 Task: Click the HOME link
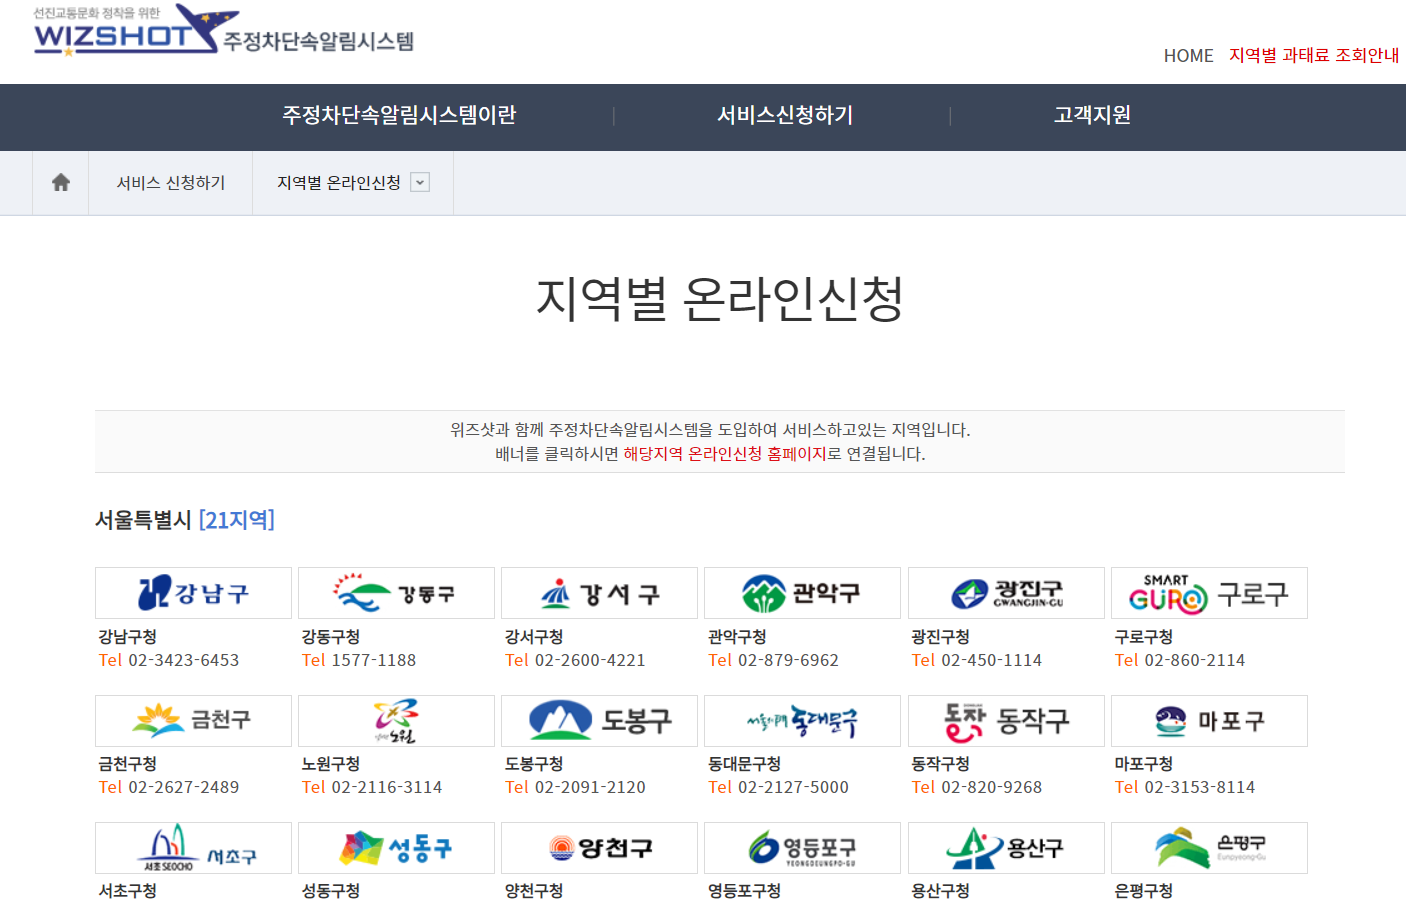[1188, 56]
